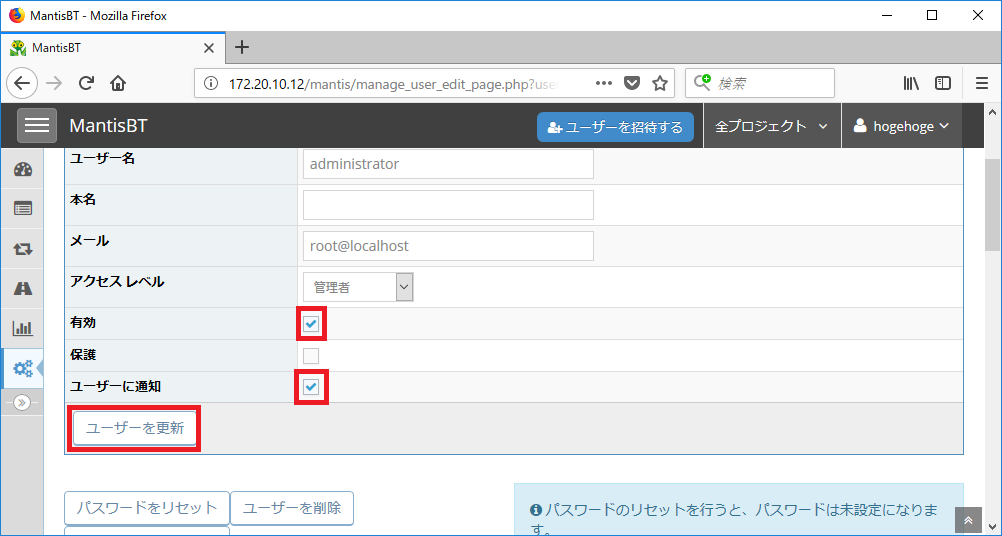Select the MantisBT browser tab
This screenshot has height=536, width=1002.
[112, 48]
